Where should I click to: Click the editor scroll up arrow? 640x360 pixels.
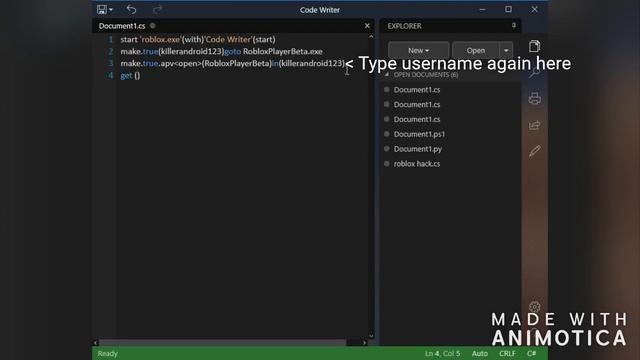[x=371, y=36]
